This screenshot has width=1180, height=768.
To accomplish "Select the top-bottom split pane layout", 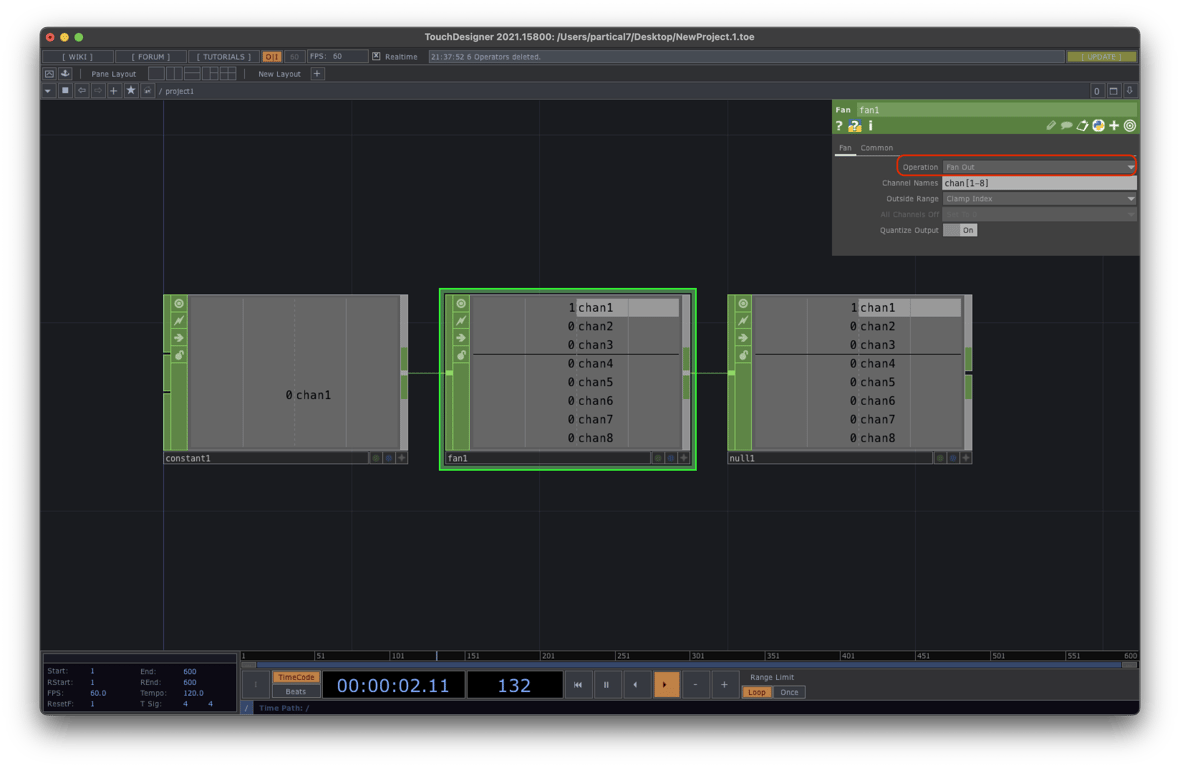I will pos(192,74).
